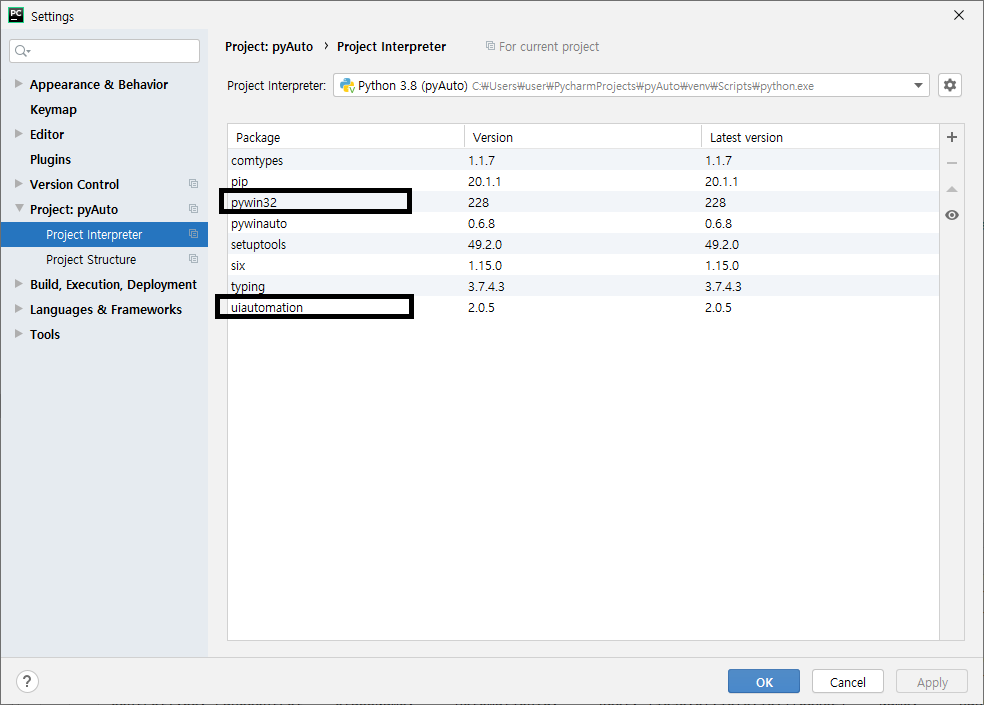Sort by Package column header
The width and height of the screenshot is (984, 705).
tap(346, 137)
